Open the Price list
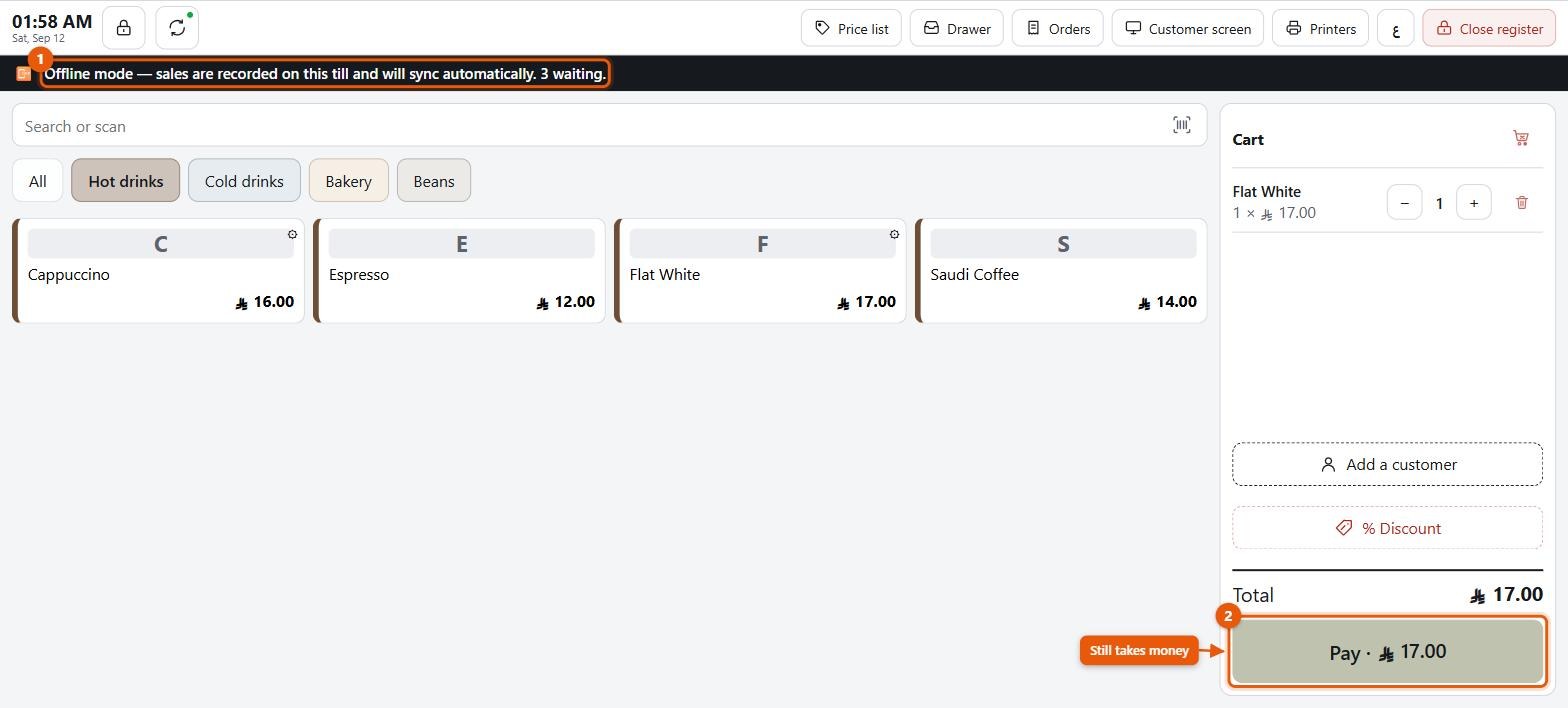The height and width of the screenshot is (708, 1568). (x=851, y=28)
